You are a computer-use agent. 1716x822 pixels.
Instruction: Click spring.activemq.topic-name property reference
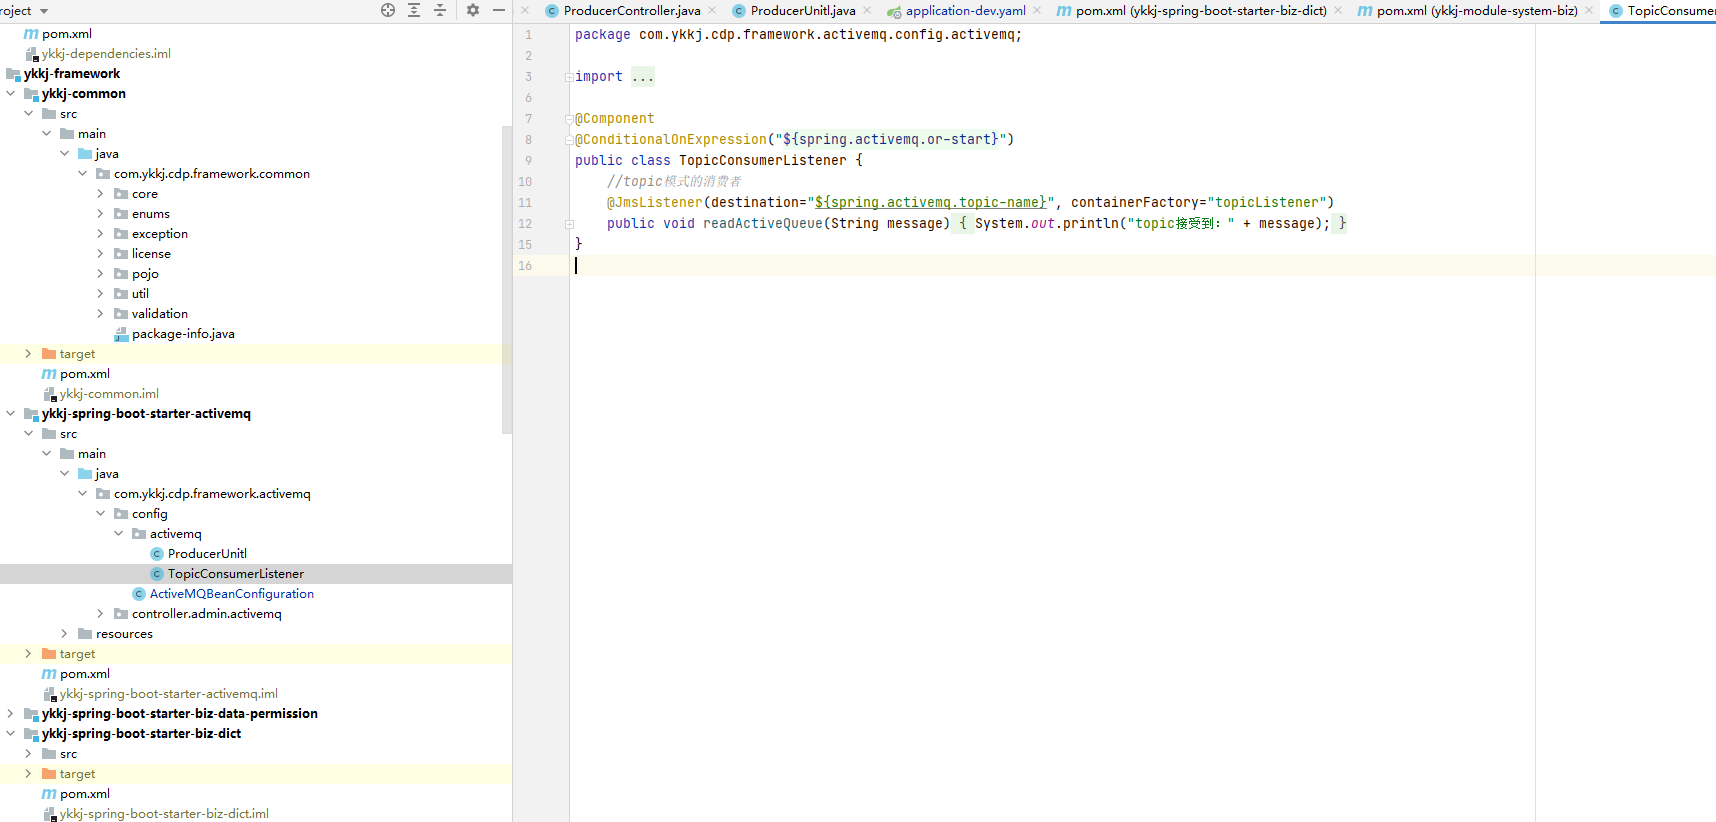[930, 202]
